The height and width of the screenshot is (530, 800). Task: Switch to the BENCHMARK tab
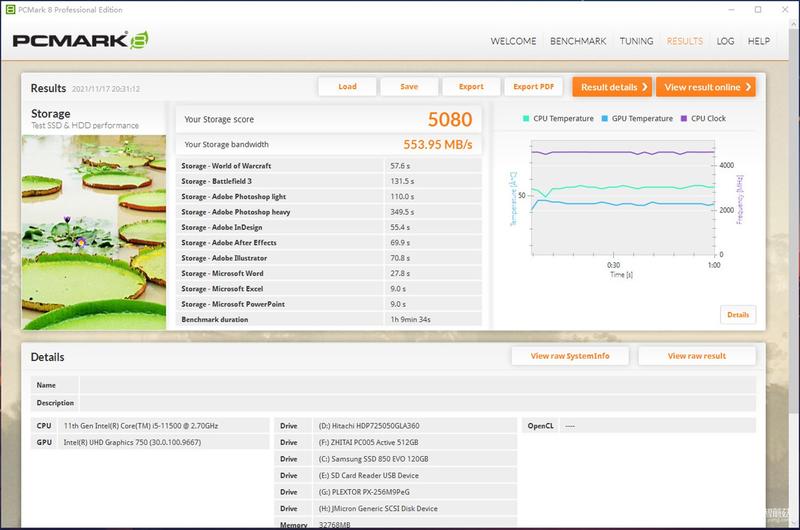point(578,41)
